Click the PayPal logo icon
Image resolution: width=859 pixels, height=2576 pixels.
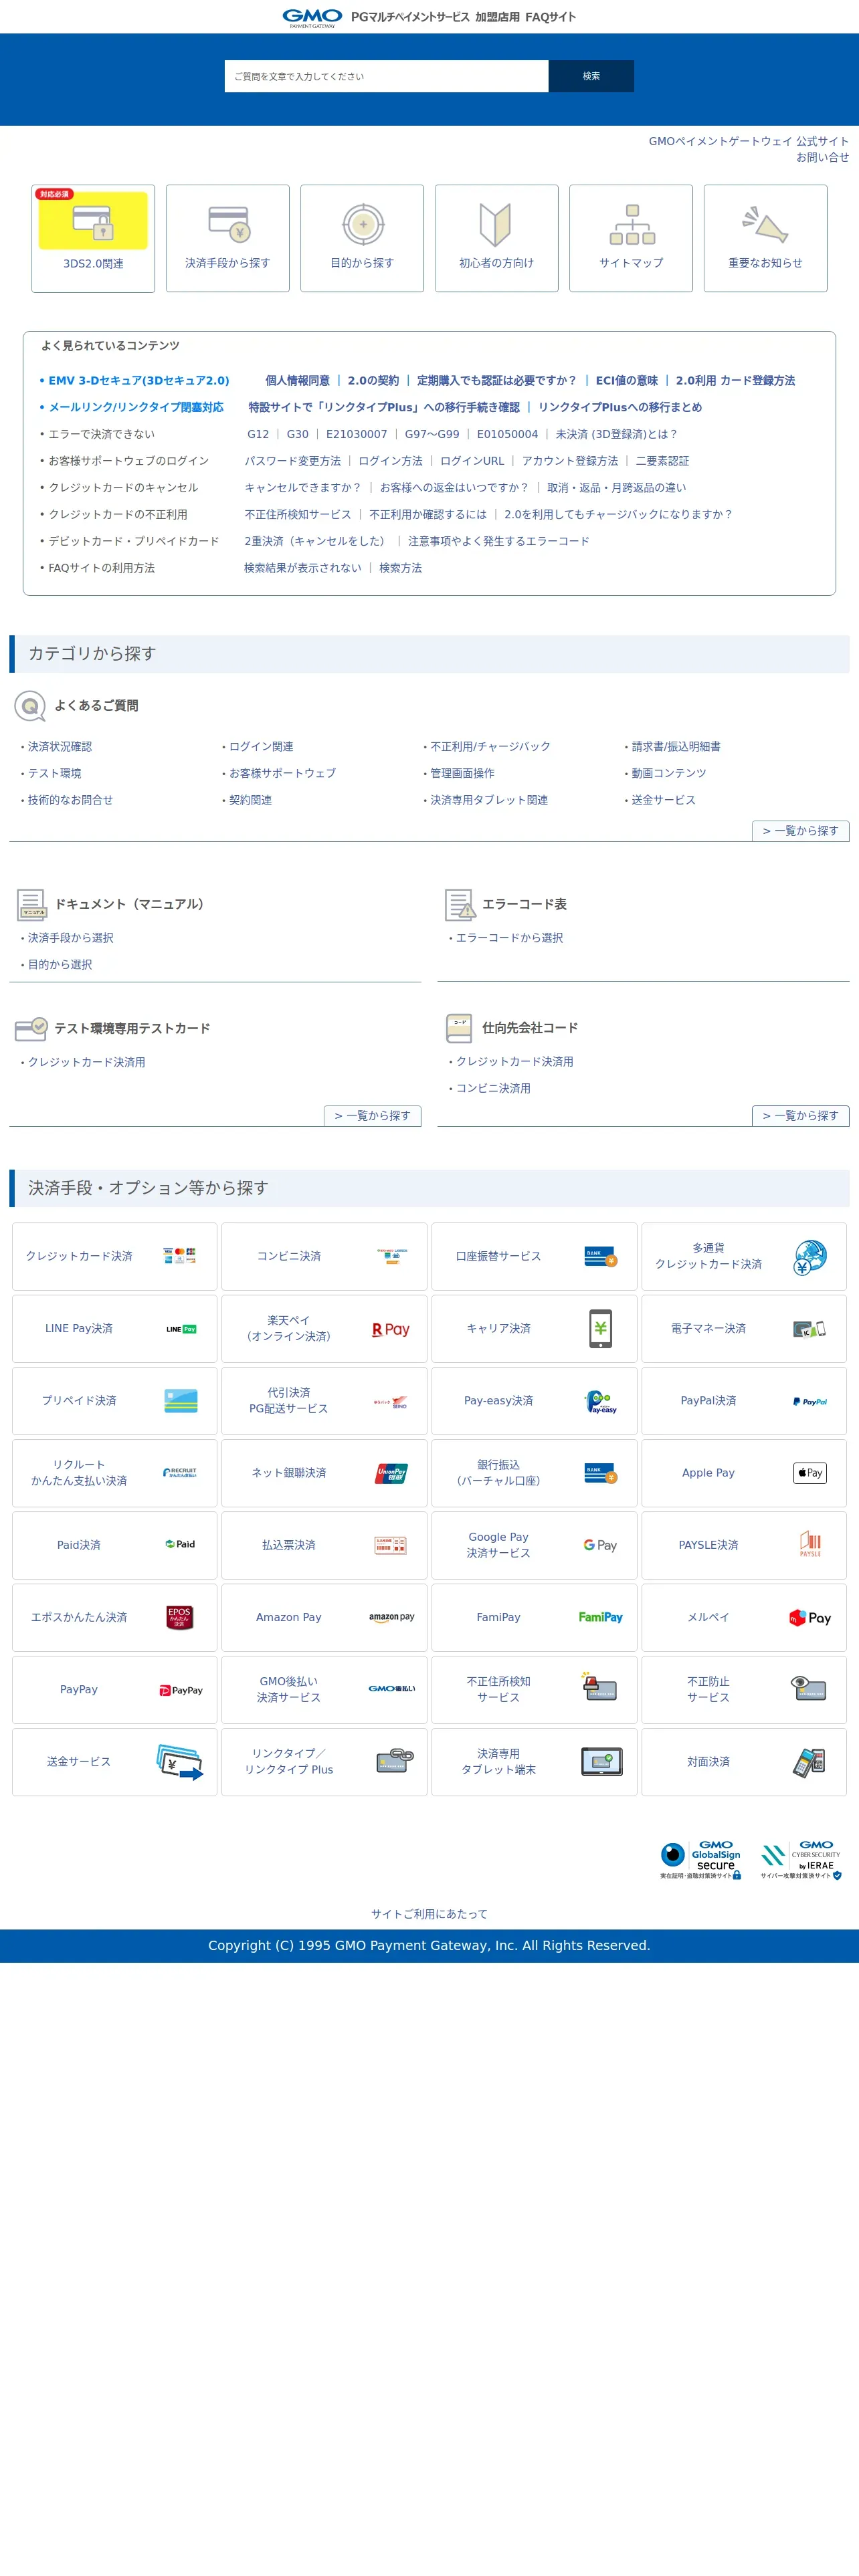[810, 1401]
